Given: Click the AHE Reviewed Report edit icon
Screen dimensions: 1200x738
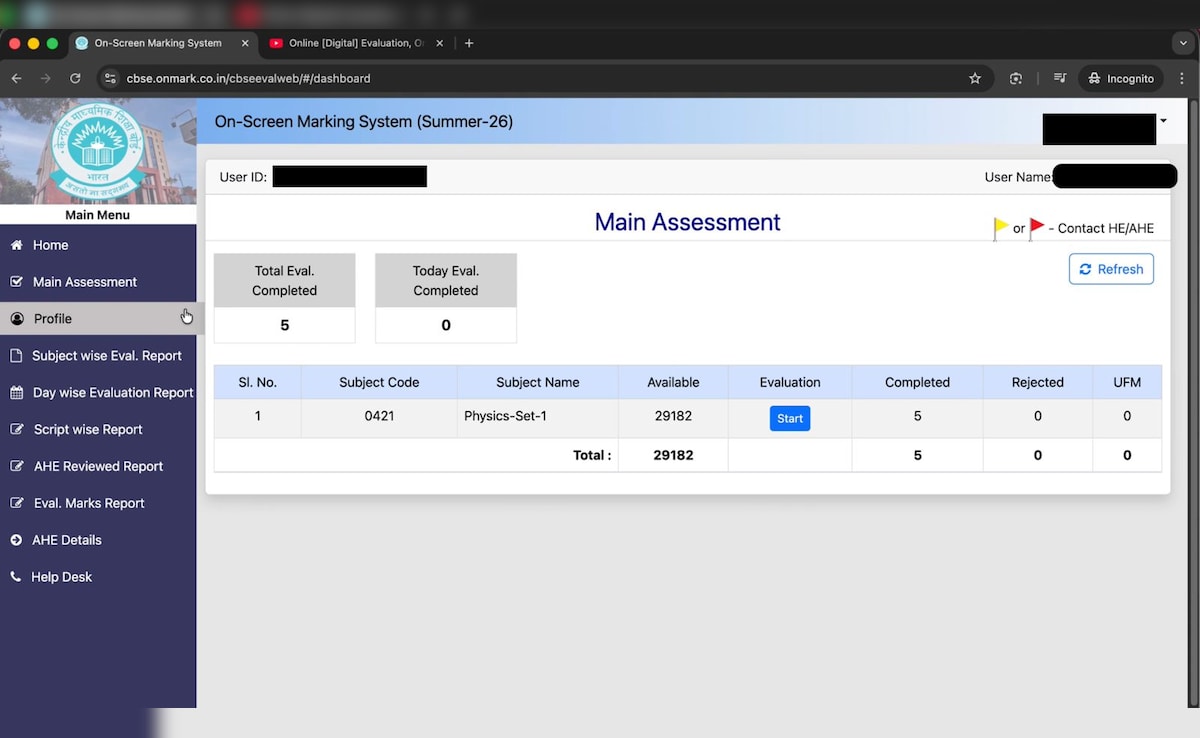Looking at the screenshot, I should (17, 467).
